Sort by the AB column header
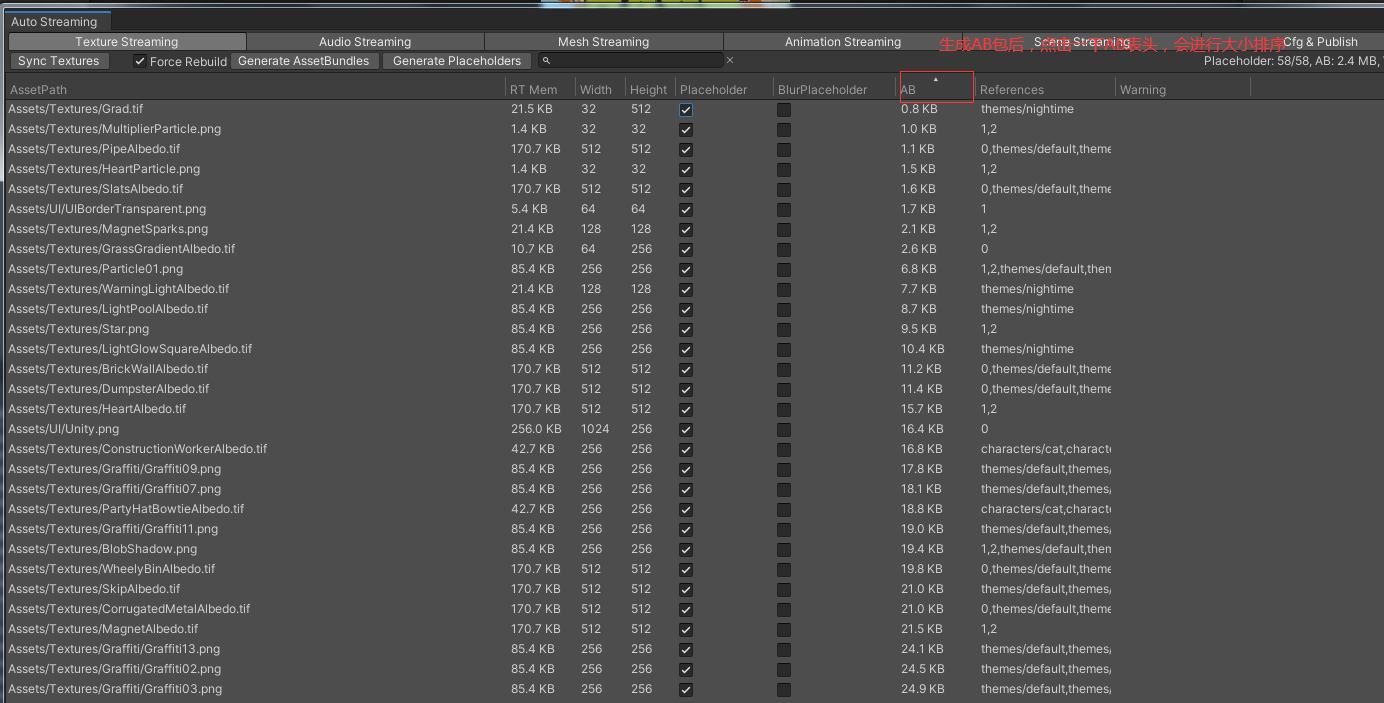This screenshot has width=1384, height=703. point(935,89)
